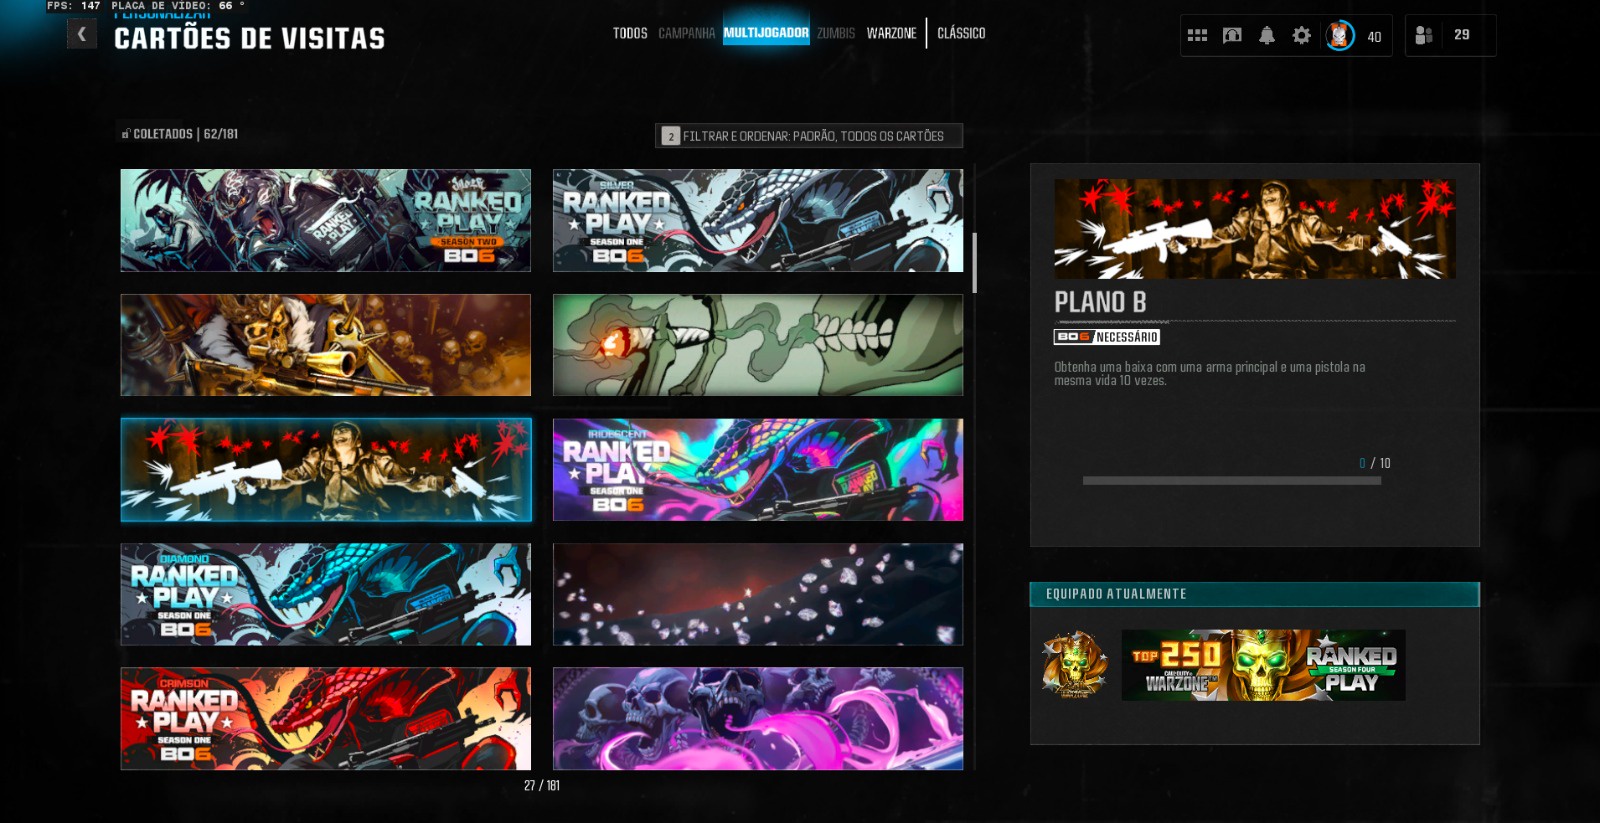The image size is (1600, 823).
Task: Open the grid menu icon
Action: [1197, 36]
